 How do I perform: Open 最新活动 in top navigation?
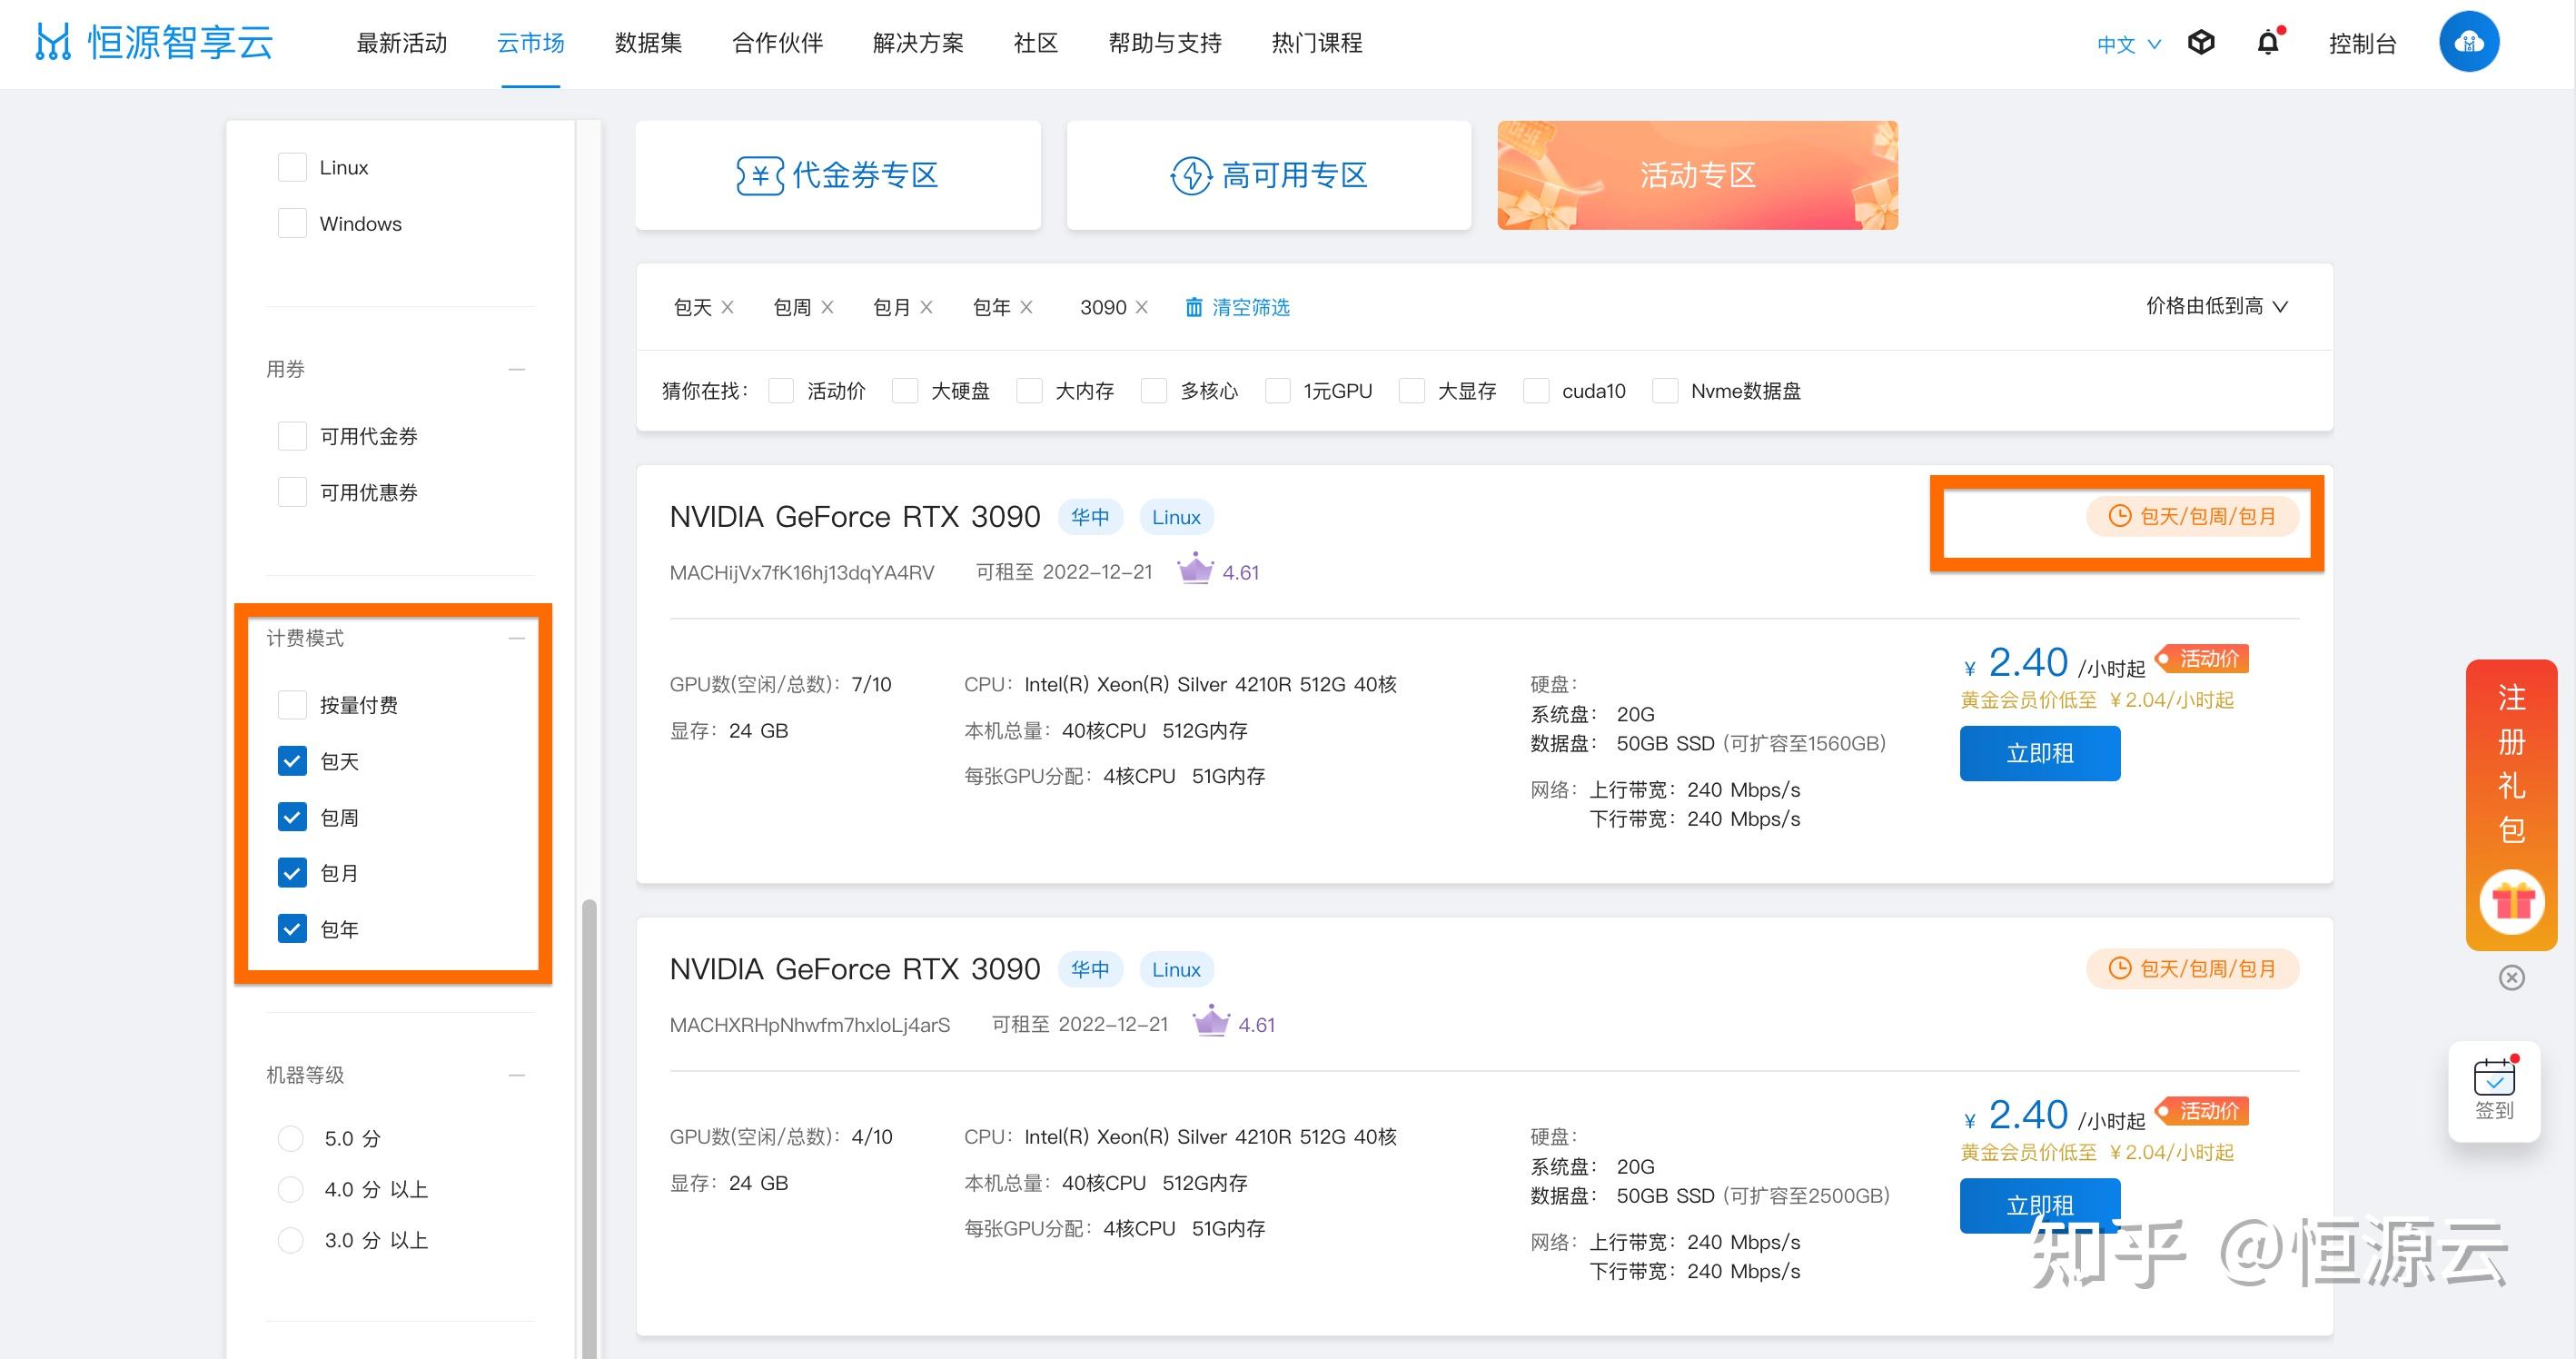click(x=402, y=43)
